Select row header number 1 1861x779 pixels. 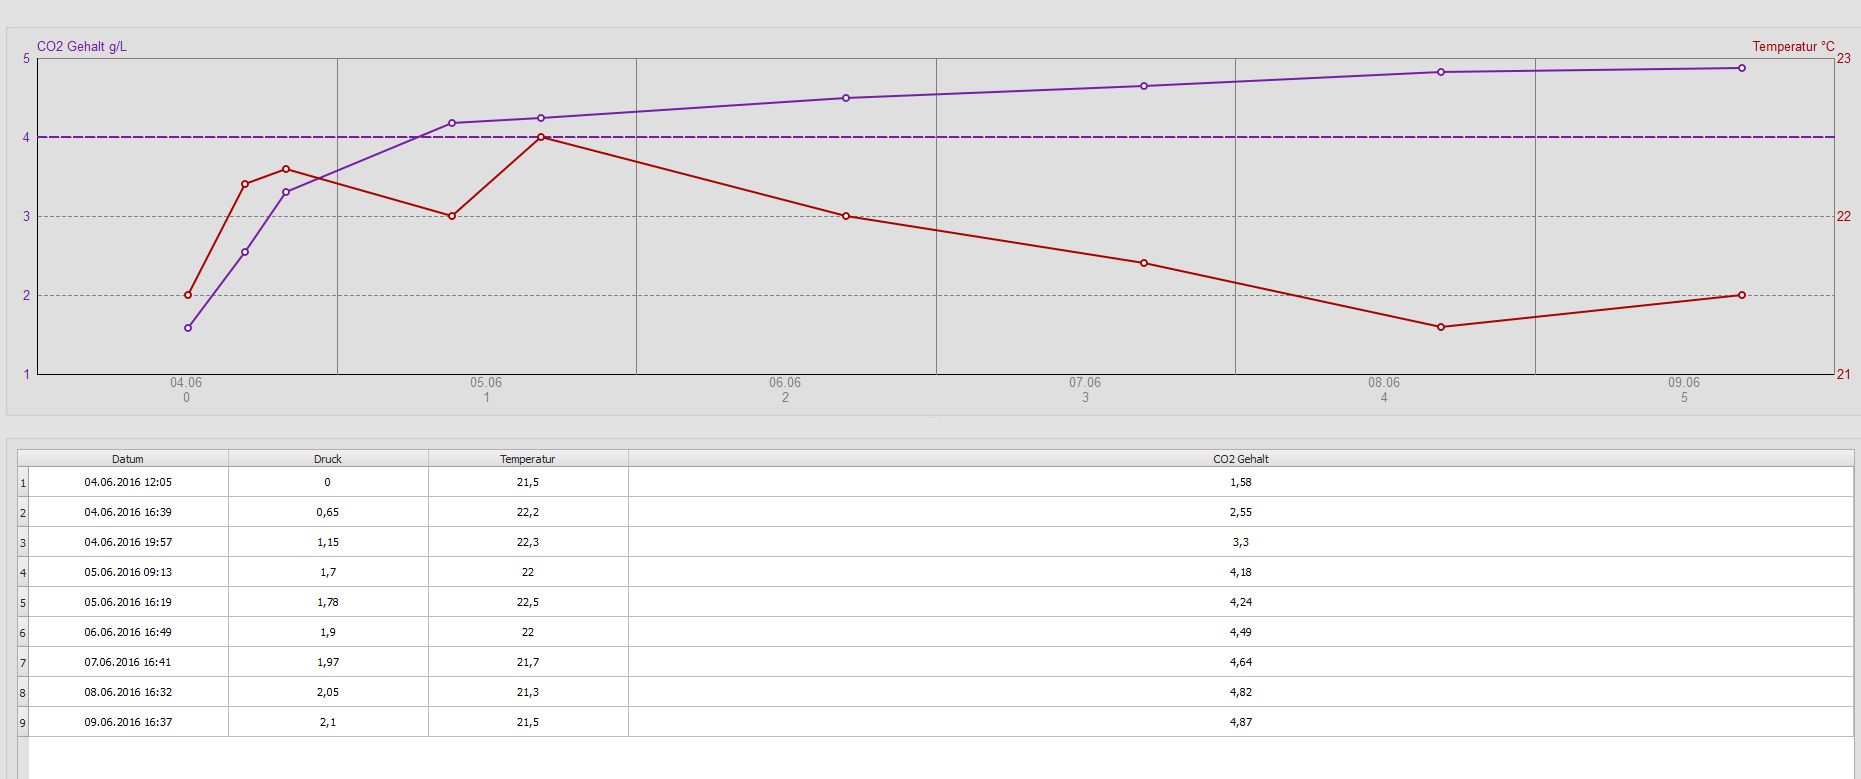coord(23,483)
